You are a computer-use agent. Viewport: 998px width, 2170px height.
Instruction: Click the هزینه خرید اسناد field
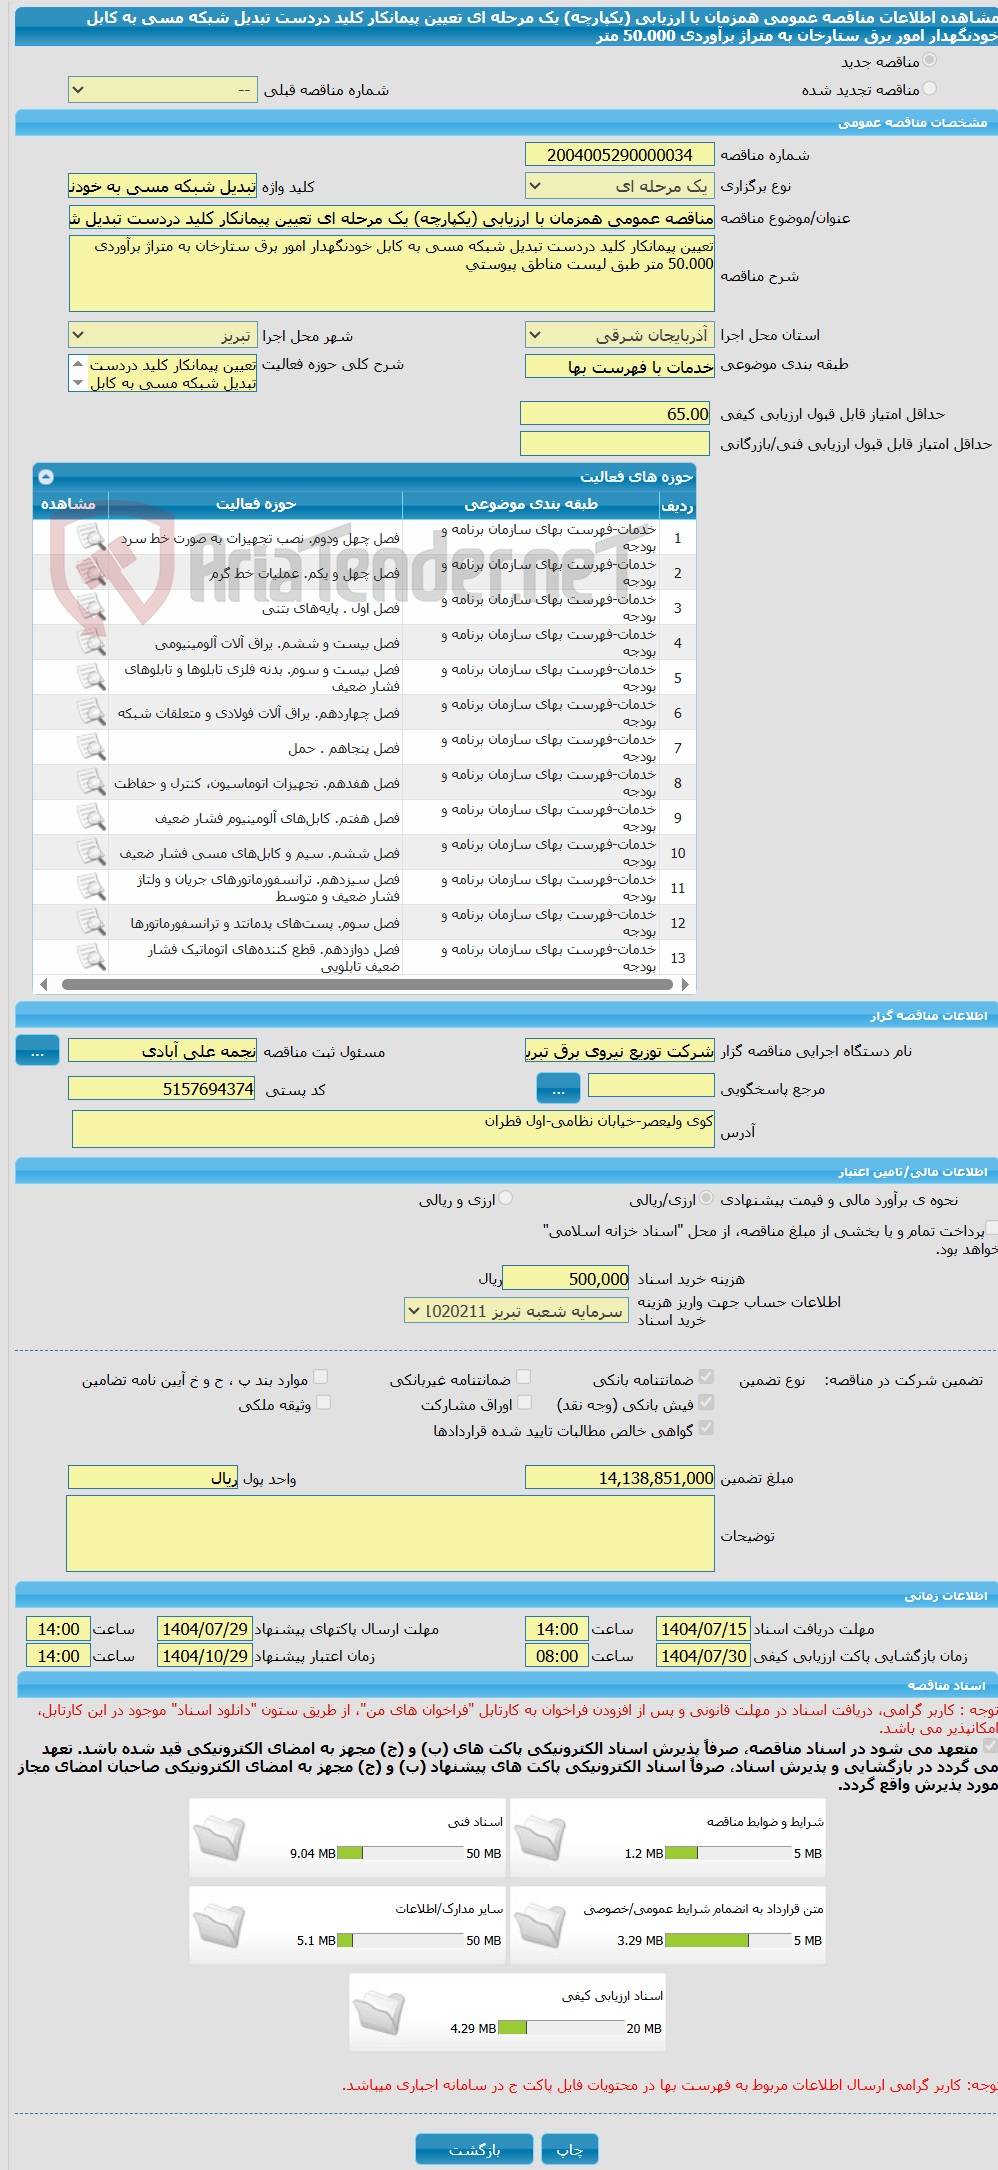coord(566,1278)
